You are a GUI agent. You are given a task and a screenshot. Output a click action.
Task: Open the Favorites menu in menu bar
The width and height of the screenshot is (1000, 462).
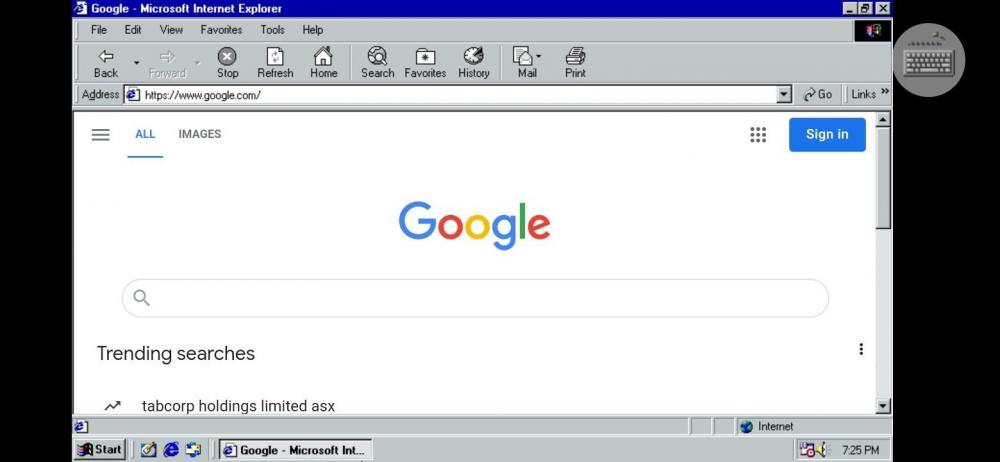[x=221, y=30]
